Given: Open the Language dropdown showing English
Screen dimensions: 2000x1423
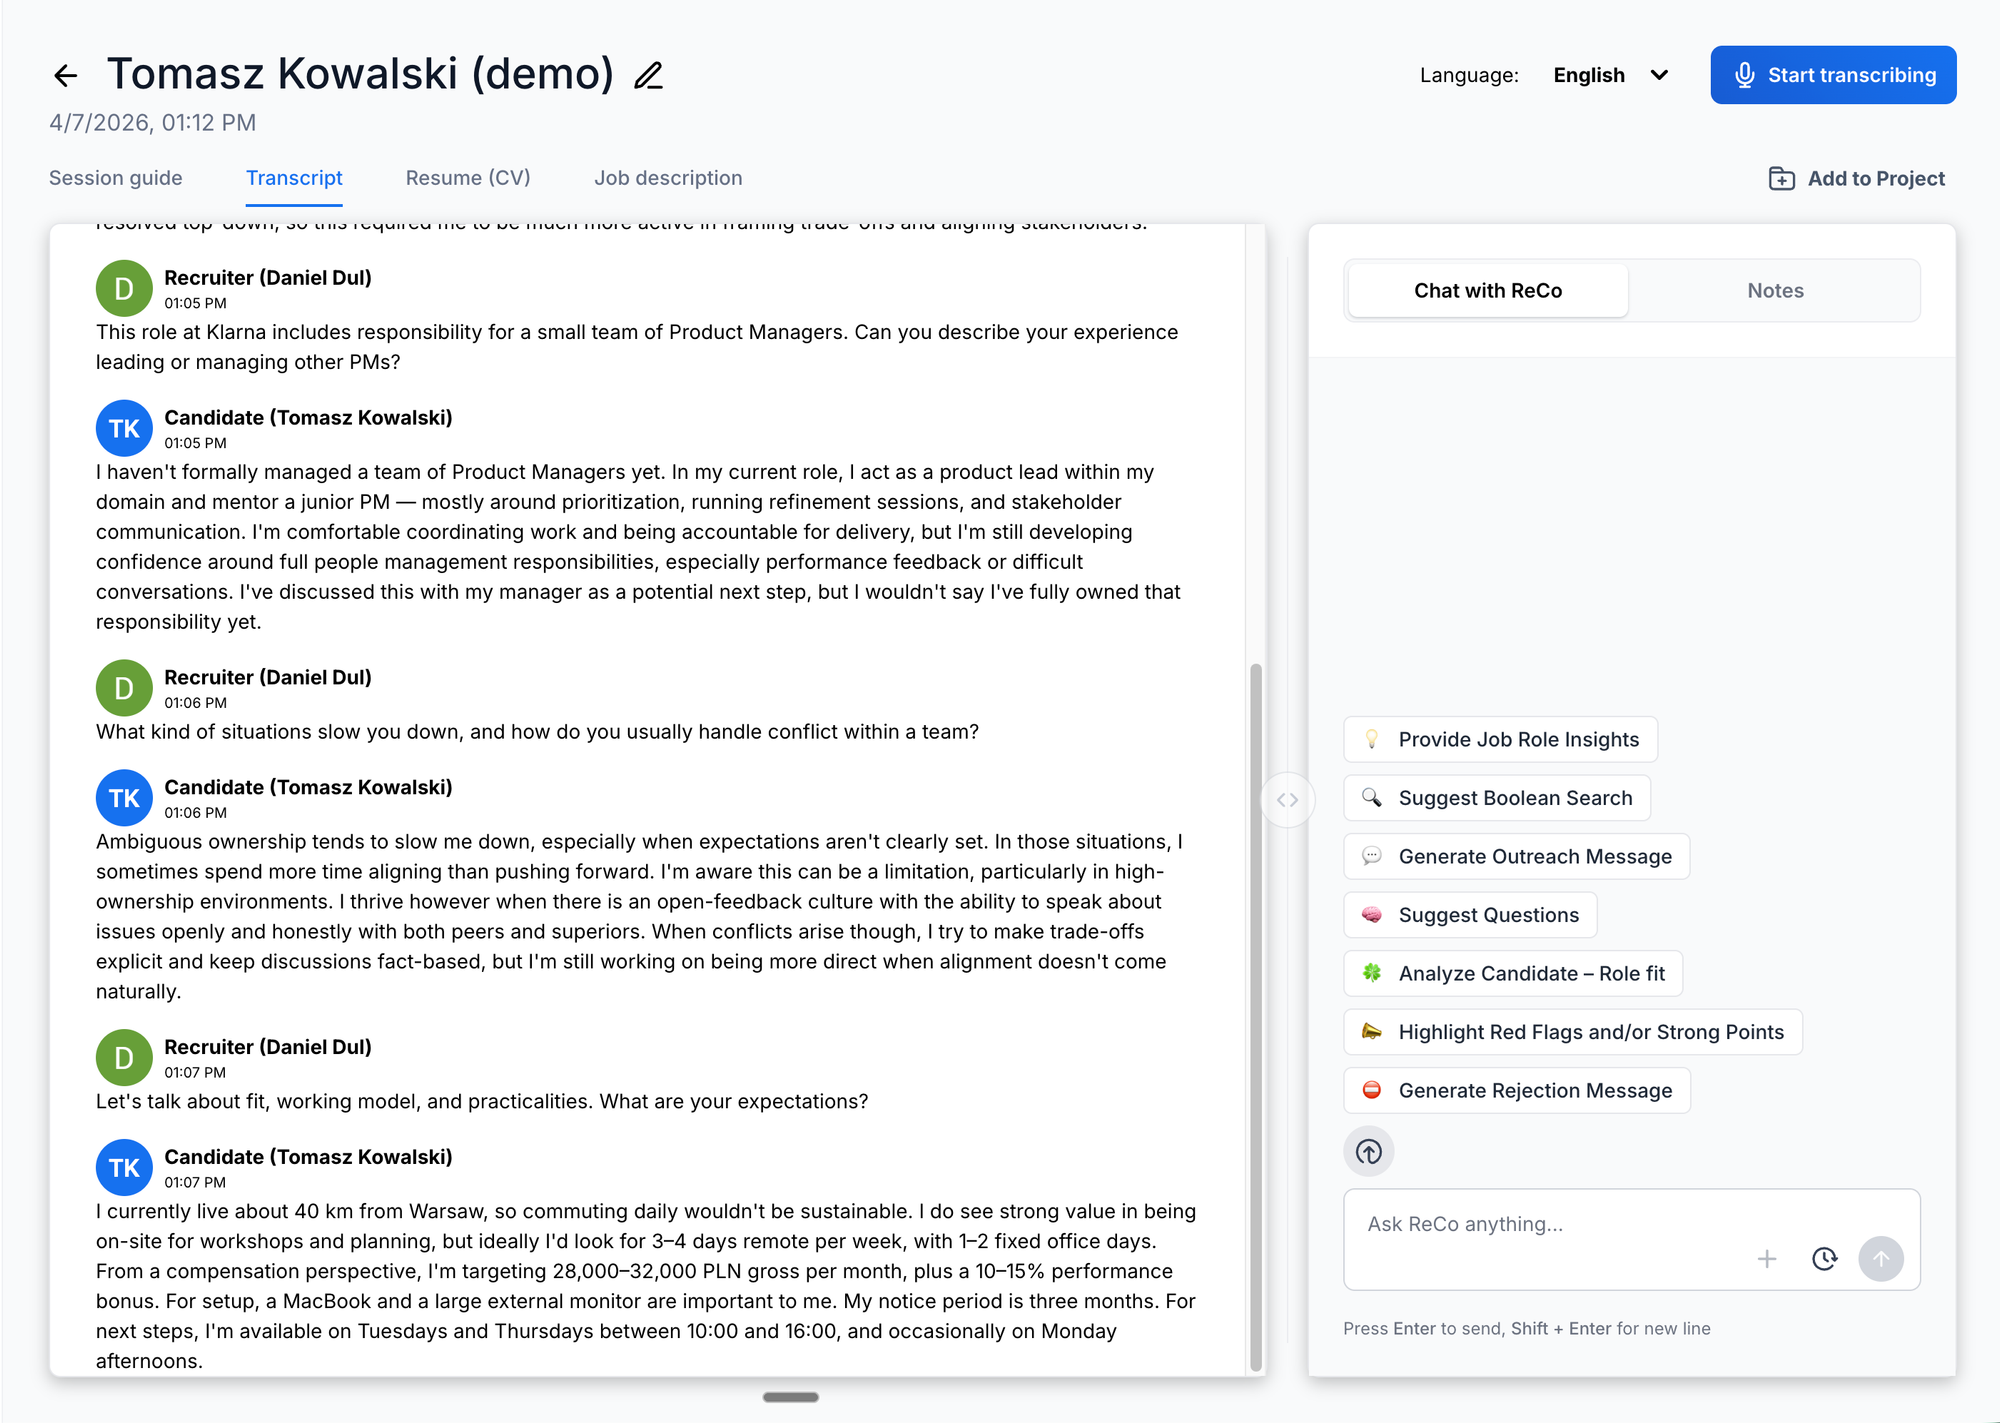Looking at the screenshot, I should tap(1611, 75).
